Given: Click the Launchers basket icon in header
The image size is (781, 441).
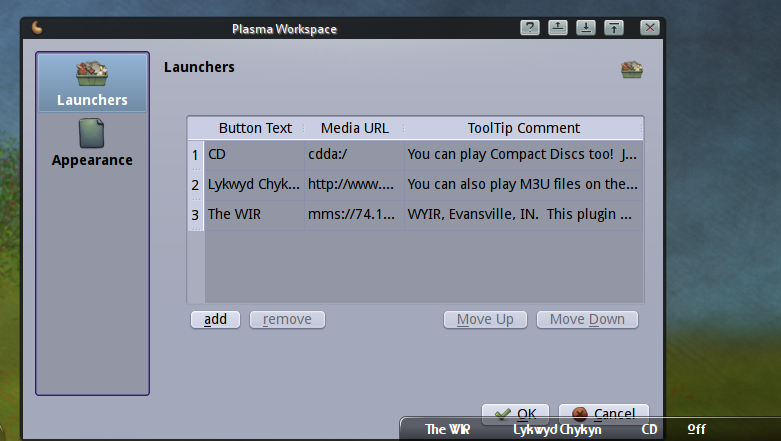Looking at the screenshot, I should 632,69.
